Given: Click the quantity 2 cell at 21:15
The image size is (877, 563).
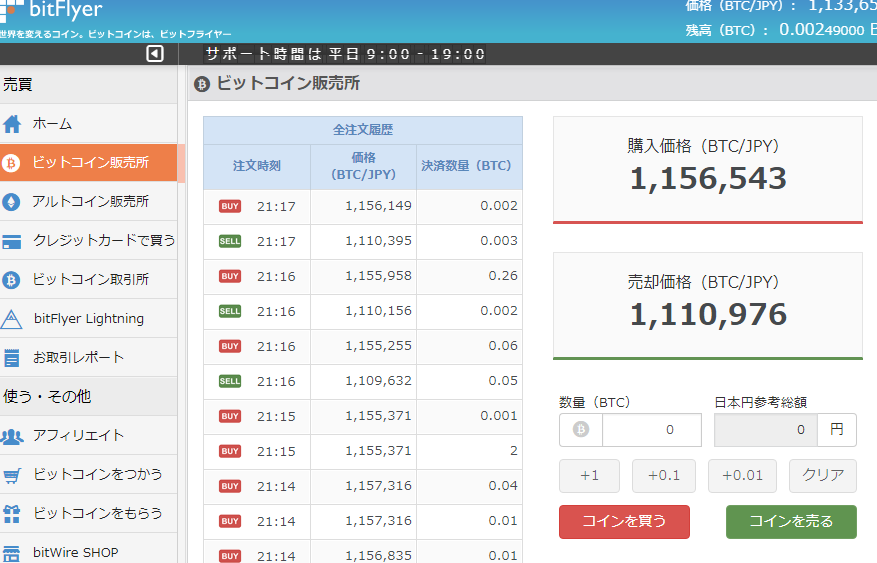Looking at the screenshot, I should click(x=469, y=451).
